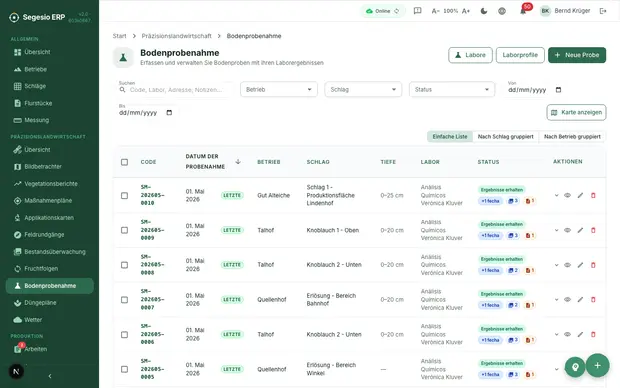Check the row SM-202605-0006 checkbox
Viewport: 620px width, 388px height.
tap(125, 335)
